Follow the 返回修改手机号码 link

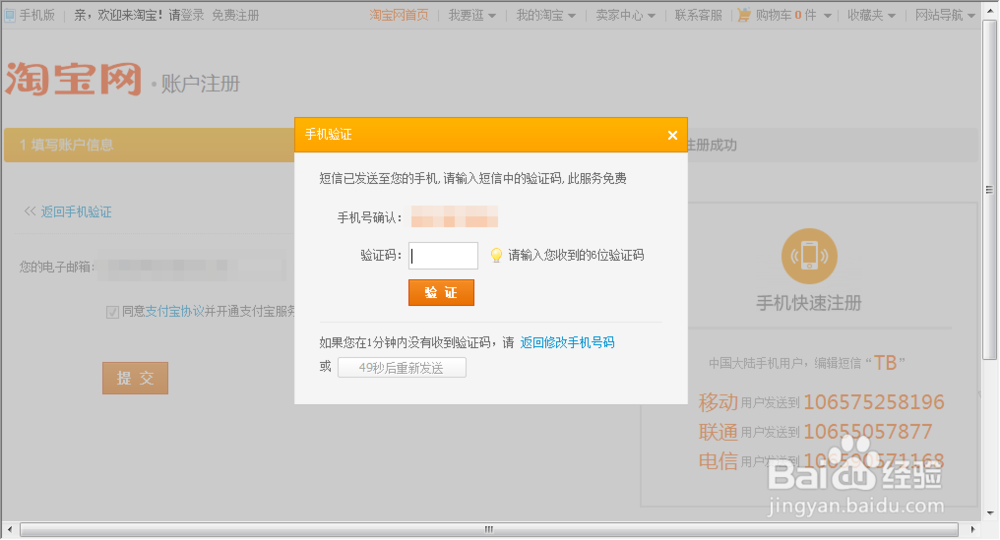568,342
